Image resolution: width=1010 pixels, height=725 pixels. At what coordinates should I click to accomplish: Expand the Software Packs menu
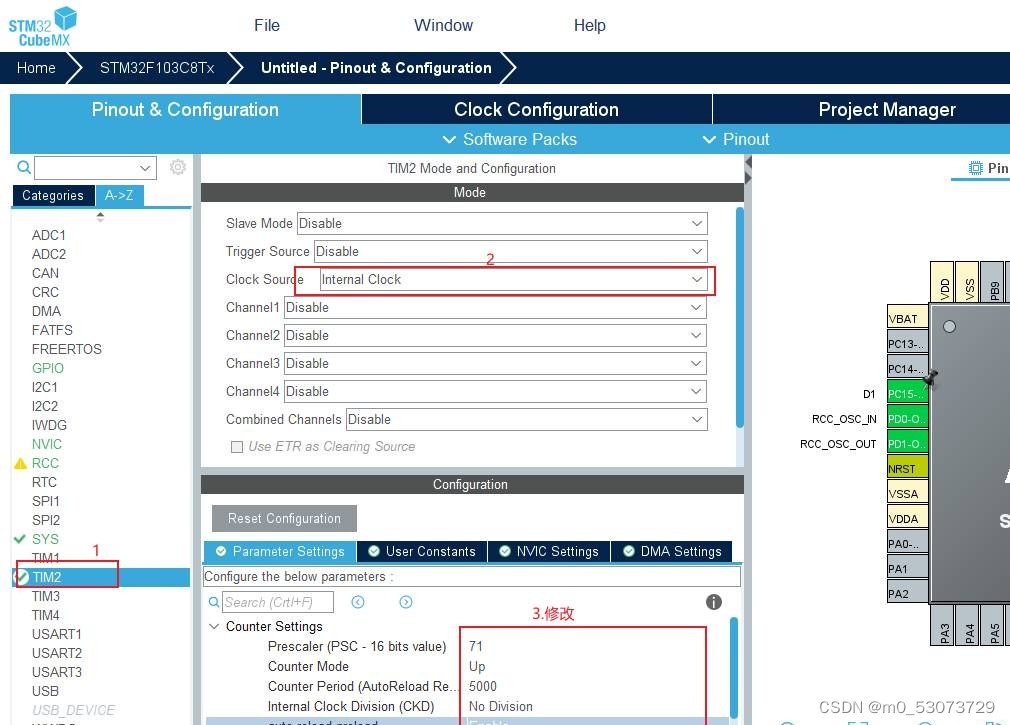click(510, 139)
